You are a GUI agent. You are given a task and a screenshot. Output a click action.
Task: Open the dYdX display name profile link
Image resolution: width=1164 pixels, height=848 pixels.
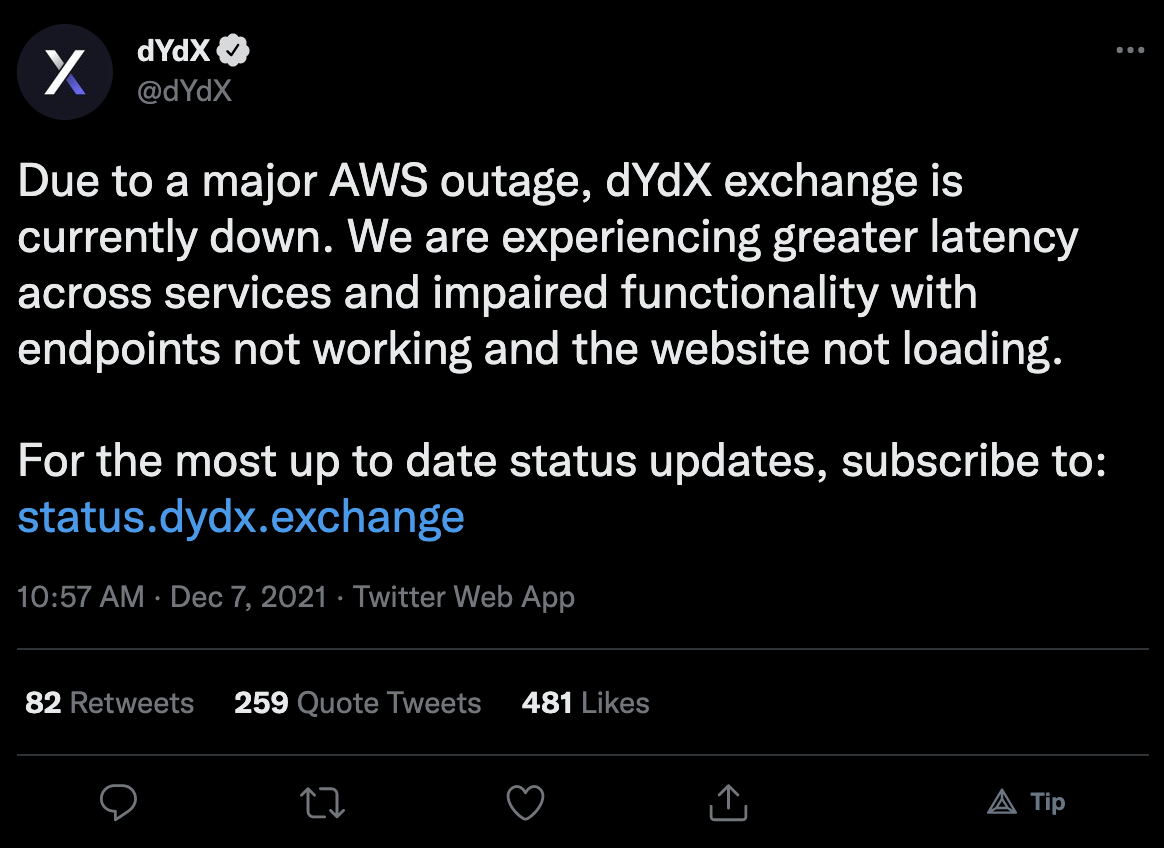click(x=174, y=51)
